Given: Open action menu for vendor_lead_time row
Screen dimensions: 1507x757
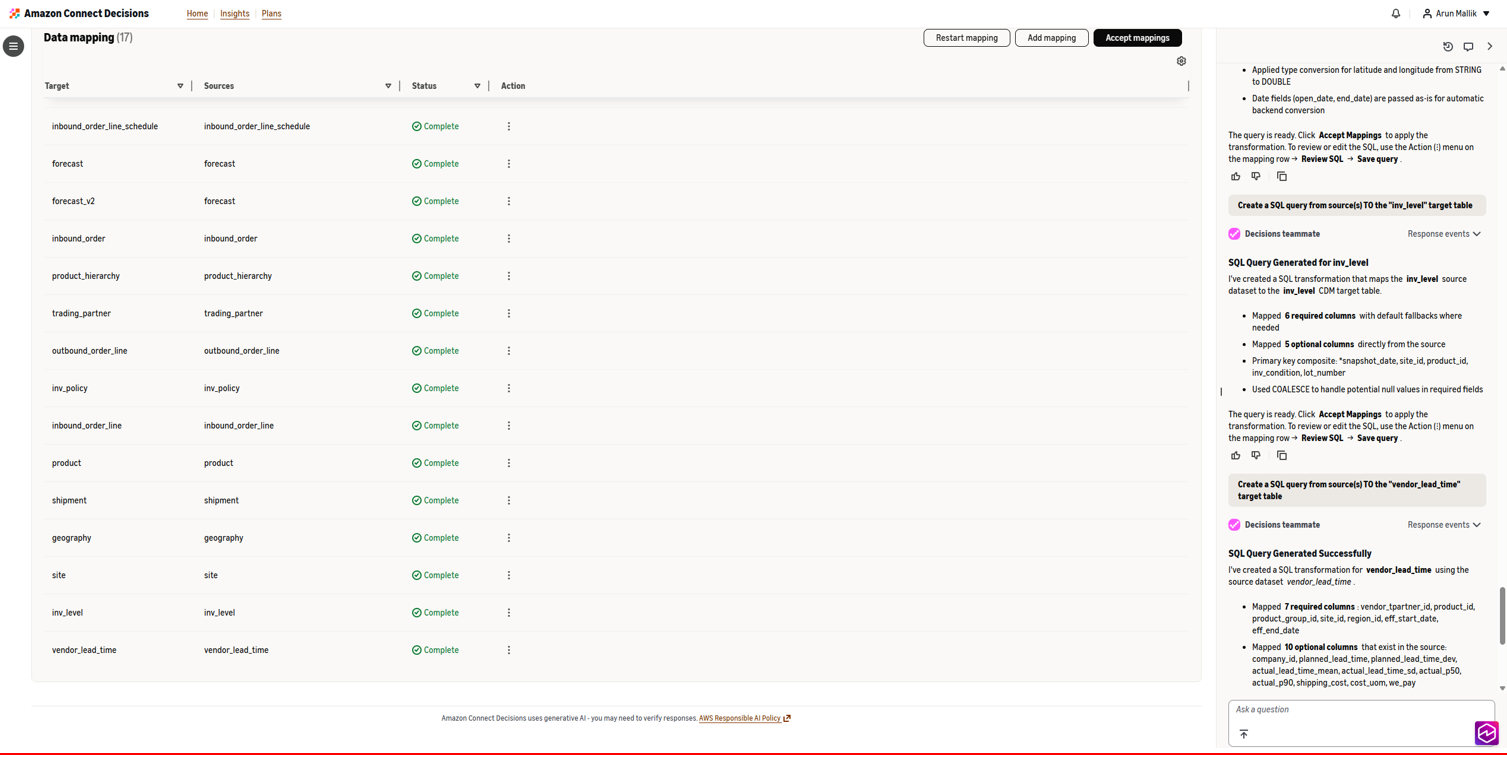Looking at the screenshot, I should 509,650.
